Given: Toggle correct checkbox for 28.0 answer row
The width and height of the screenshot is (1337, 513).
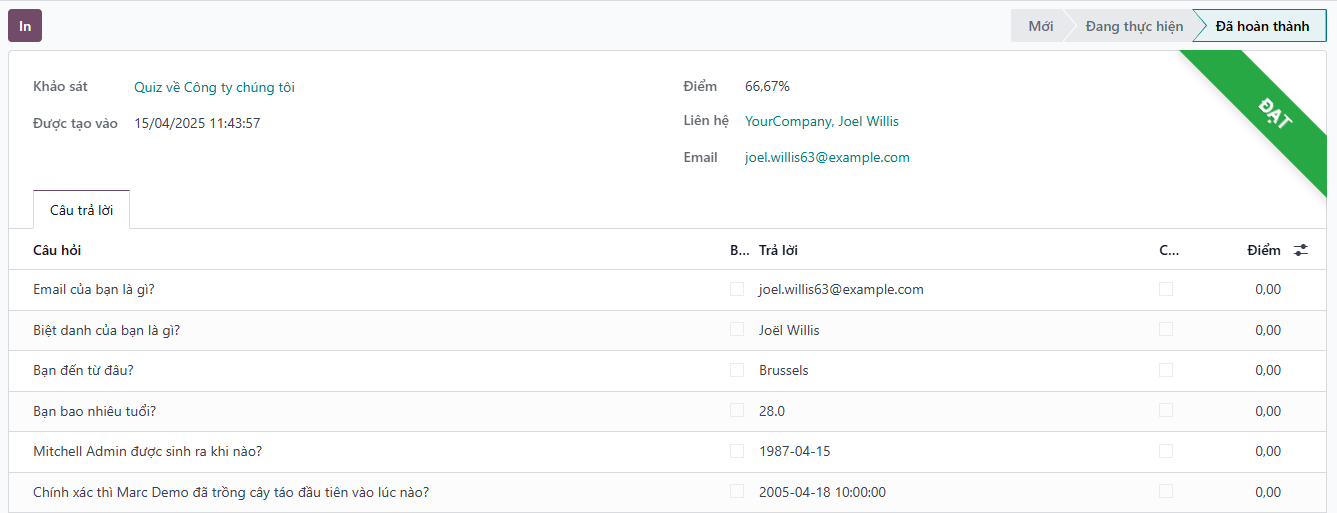Looking at the screenshot, I should pyautogui.click(x=1166, y=410).
